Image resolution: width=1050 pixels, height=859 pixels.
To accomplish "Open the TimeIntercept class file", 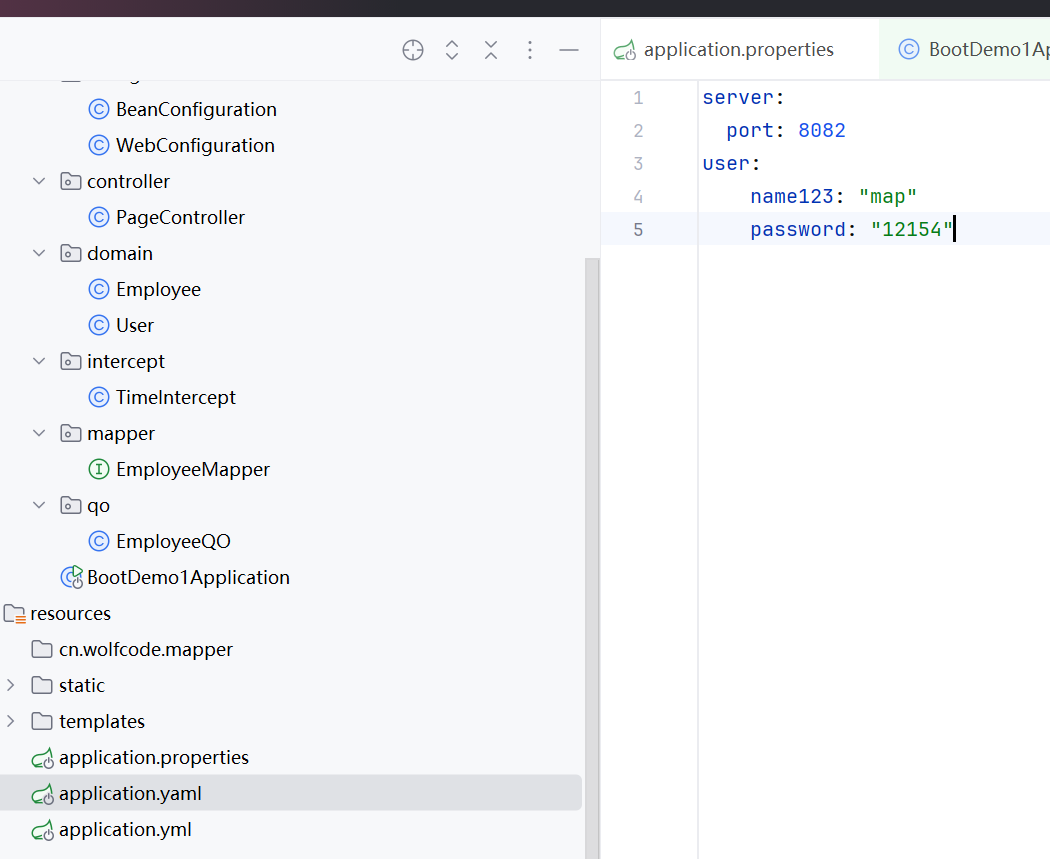I will click(x=176, y=397).
